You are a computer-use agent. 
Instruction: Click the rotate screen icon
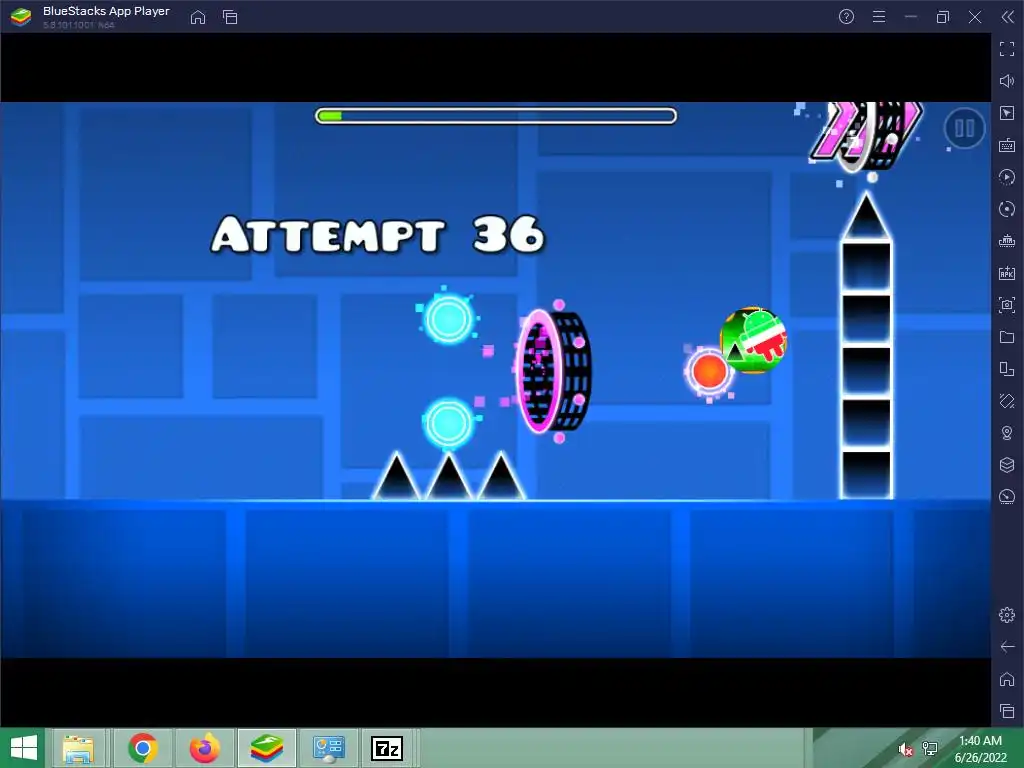1007,401
